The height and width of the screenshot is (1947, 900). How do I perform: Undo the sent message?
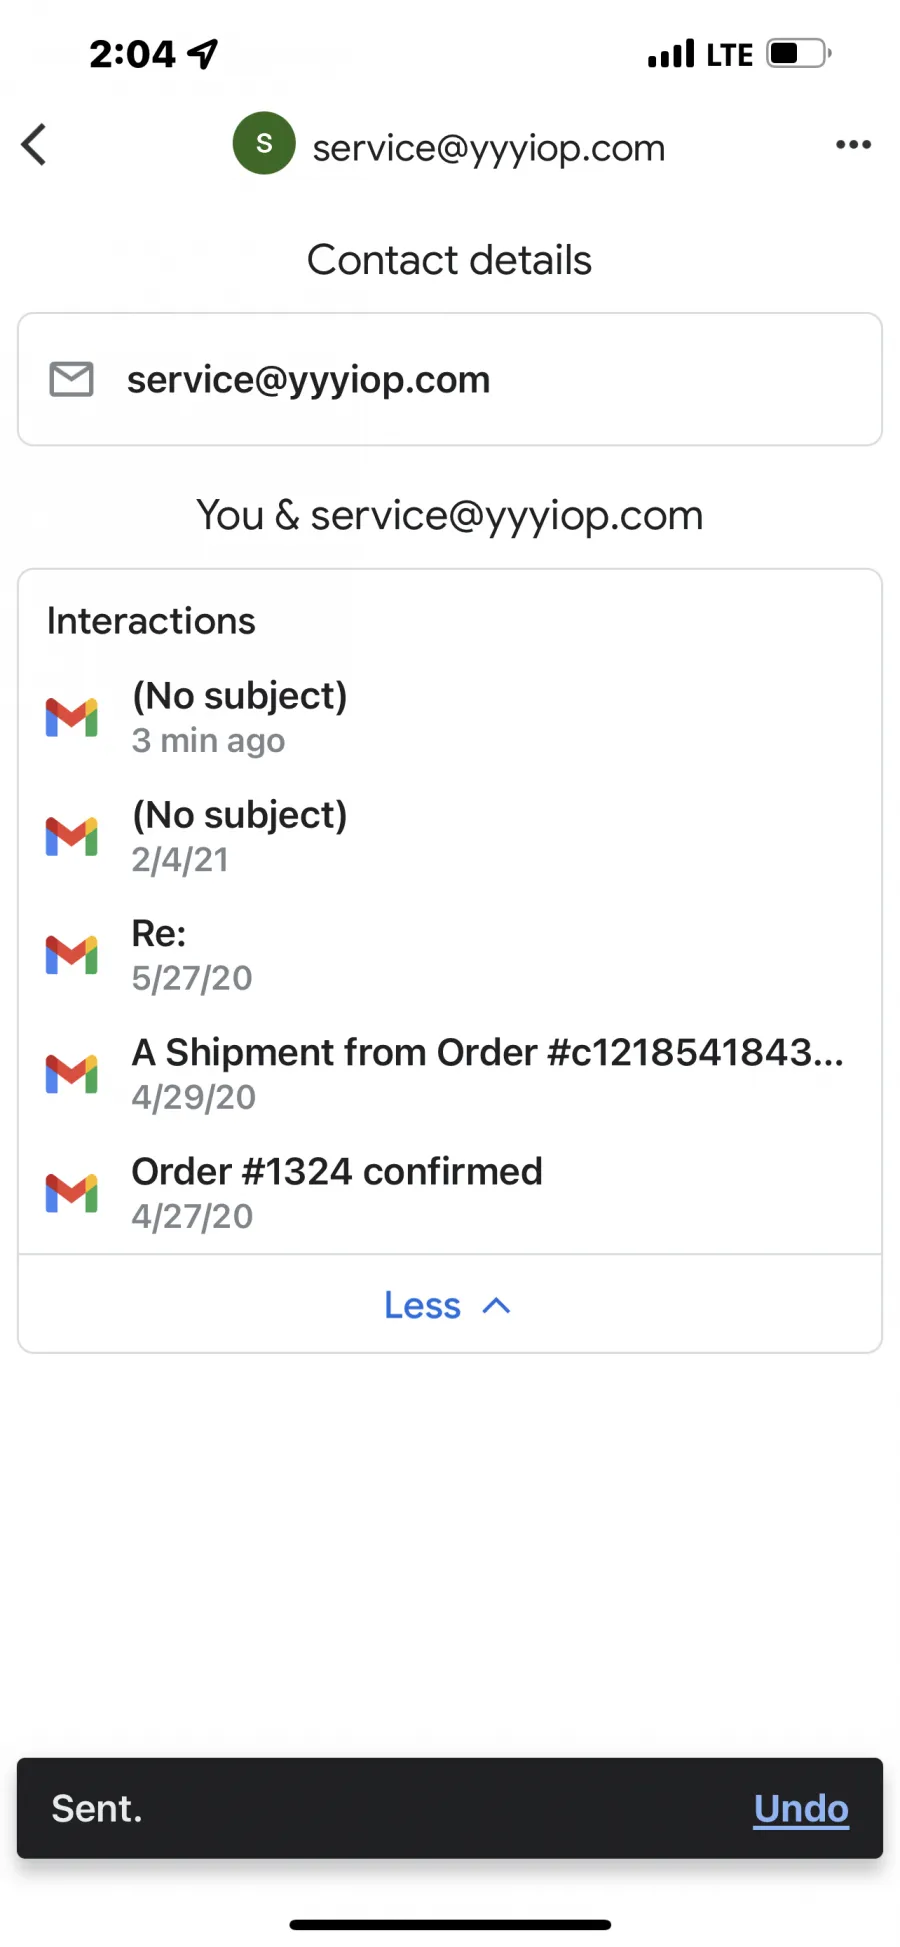click(801, 1809)
